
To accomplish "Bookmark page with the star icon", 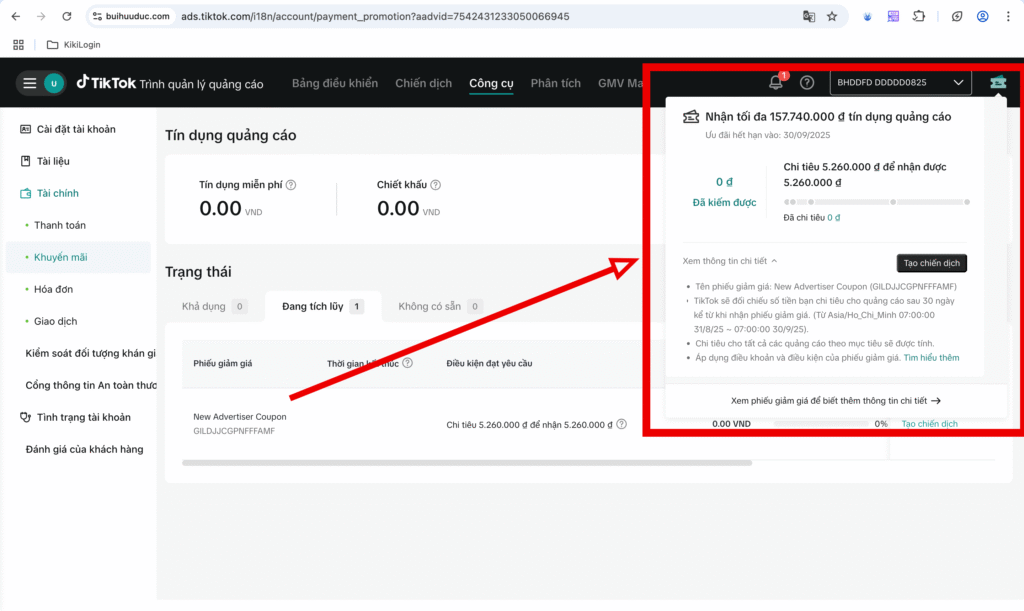I will (x=832, y=17).
